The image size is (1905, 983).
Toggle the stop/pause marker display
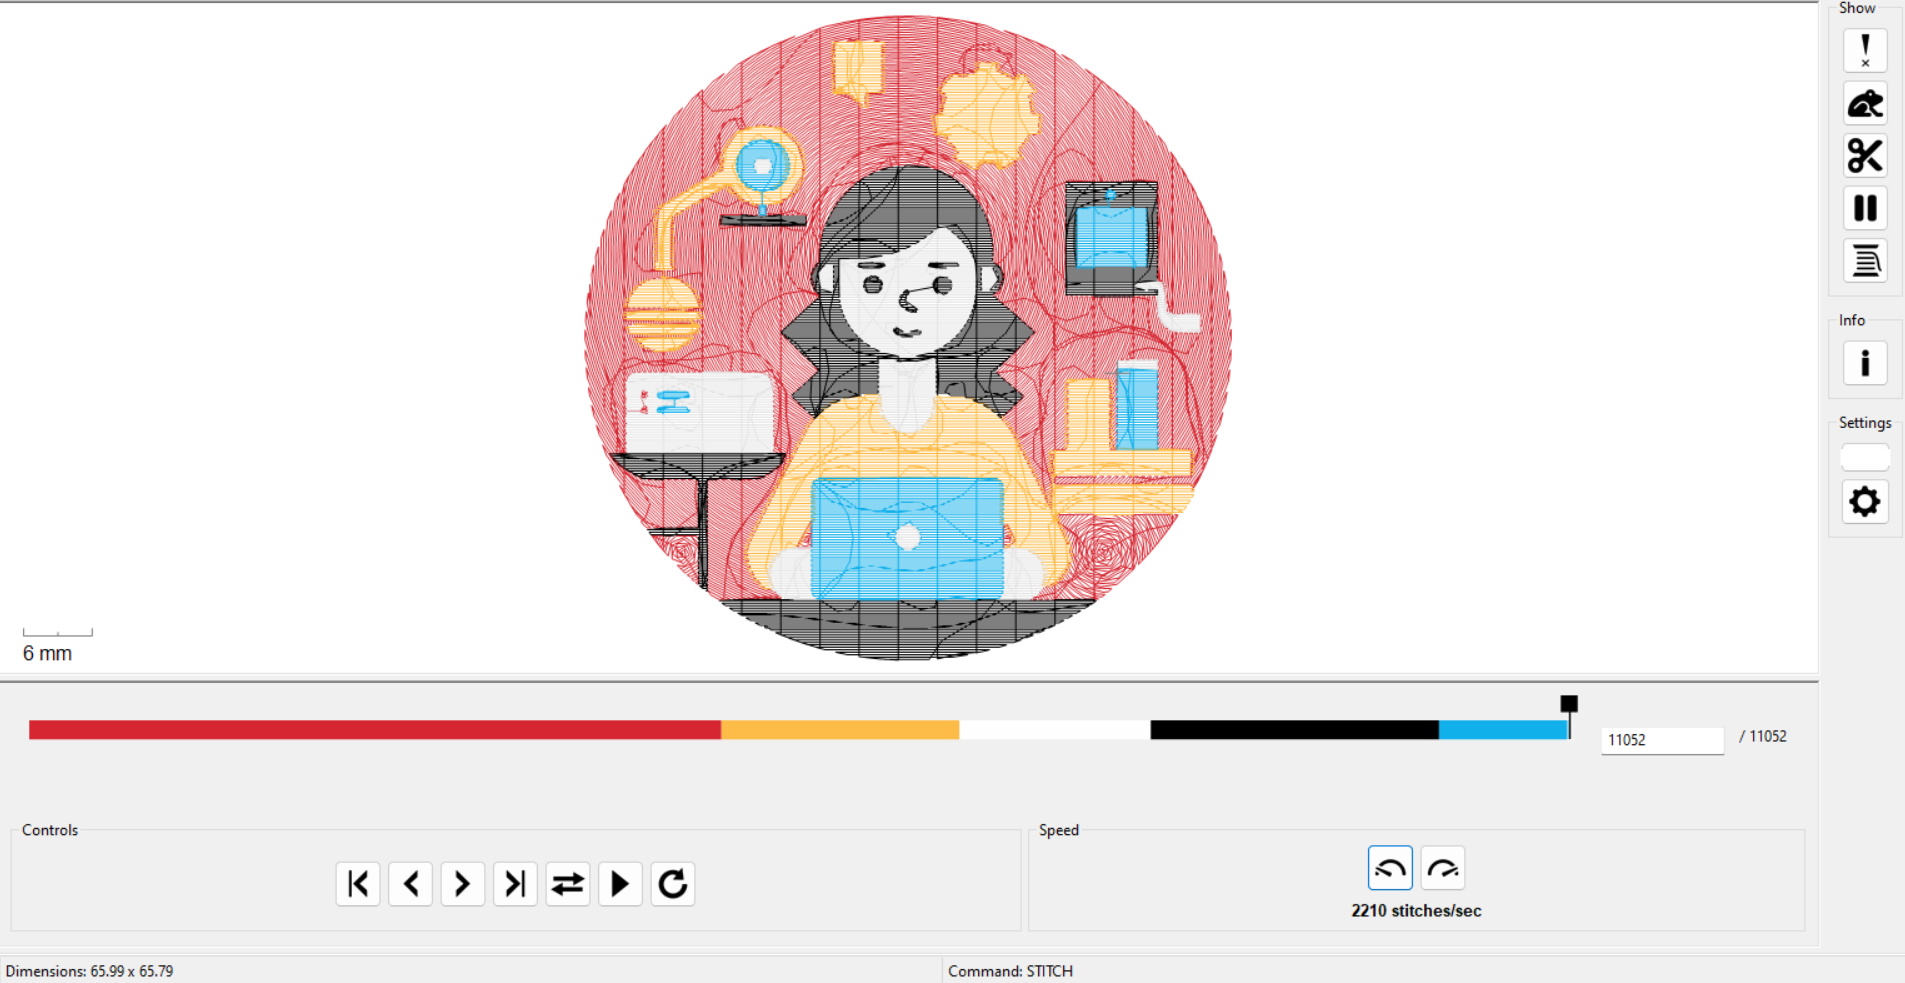pos(1865,208)
